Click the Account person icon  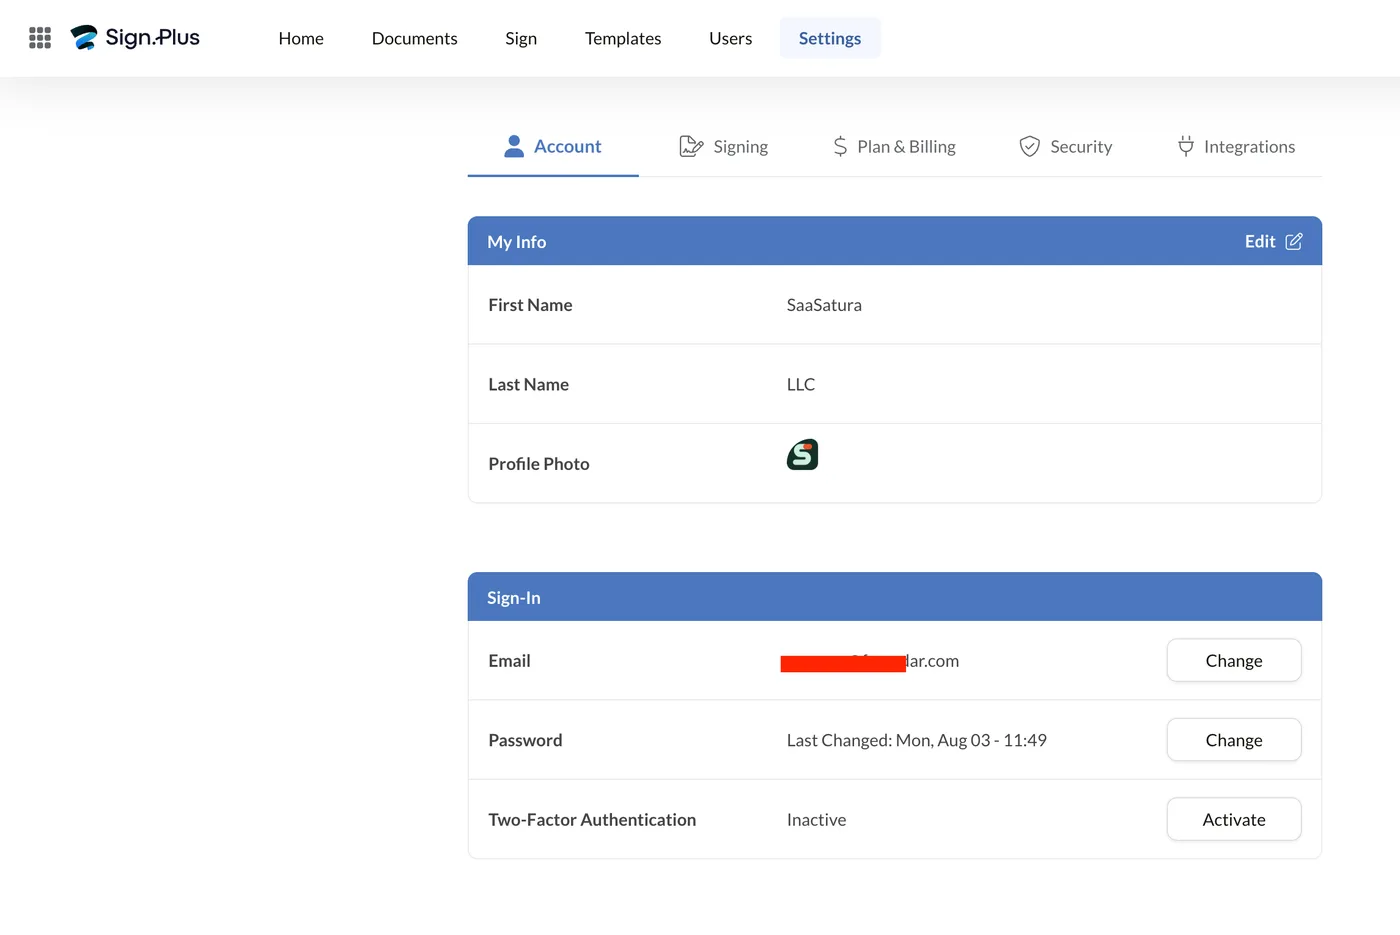(514, 146)
